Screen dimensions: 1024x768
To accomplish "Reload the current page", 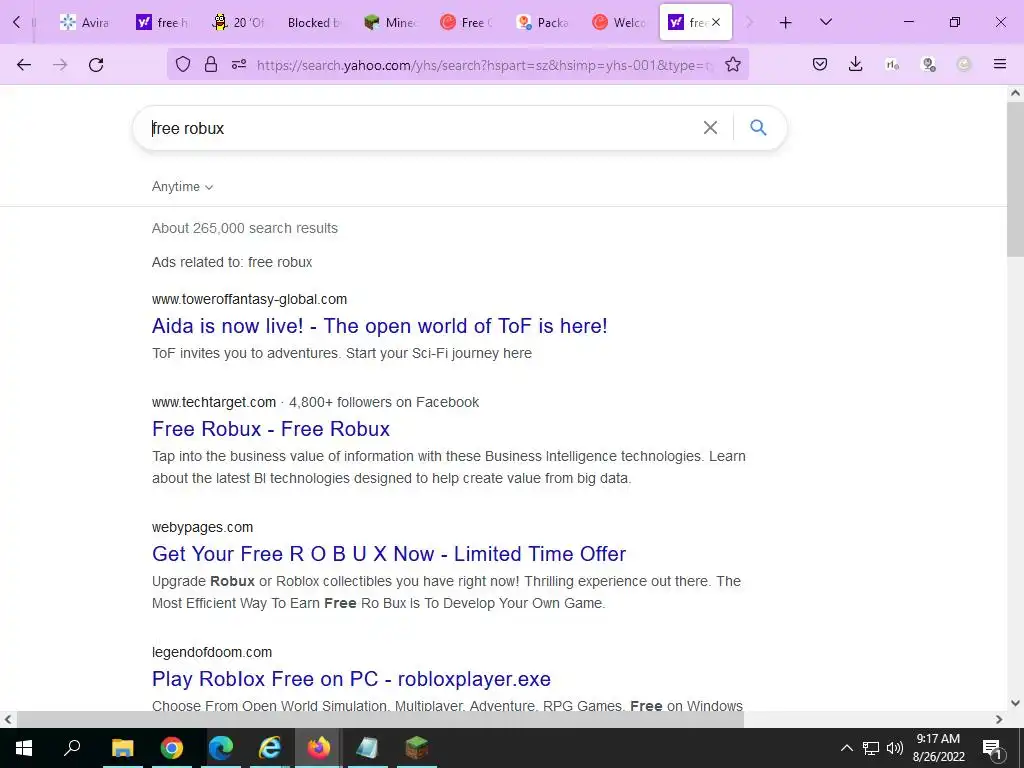I will point(96,65).
